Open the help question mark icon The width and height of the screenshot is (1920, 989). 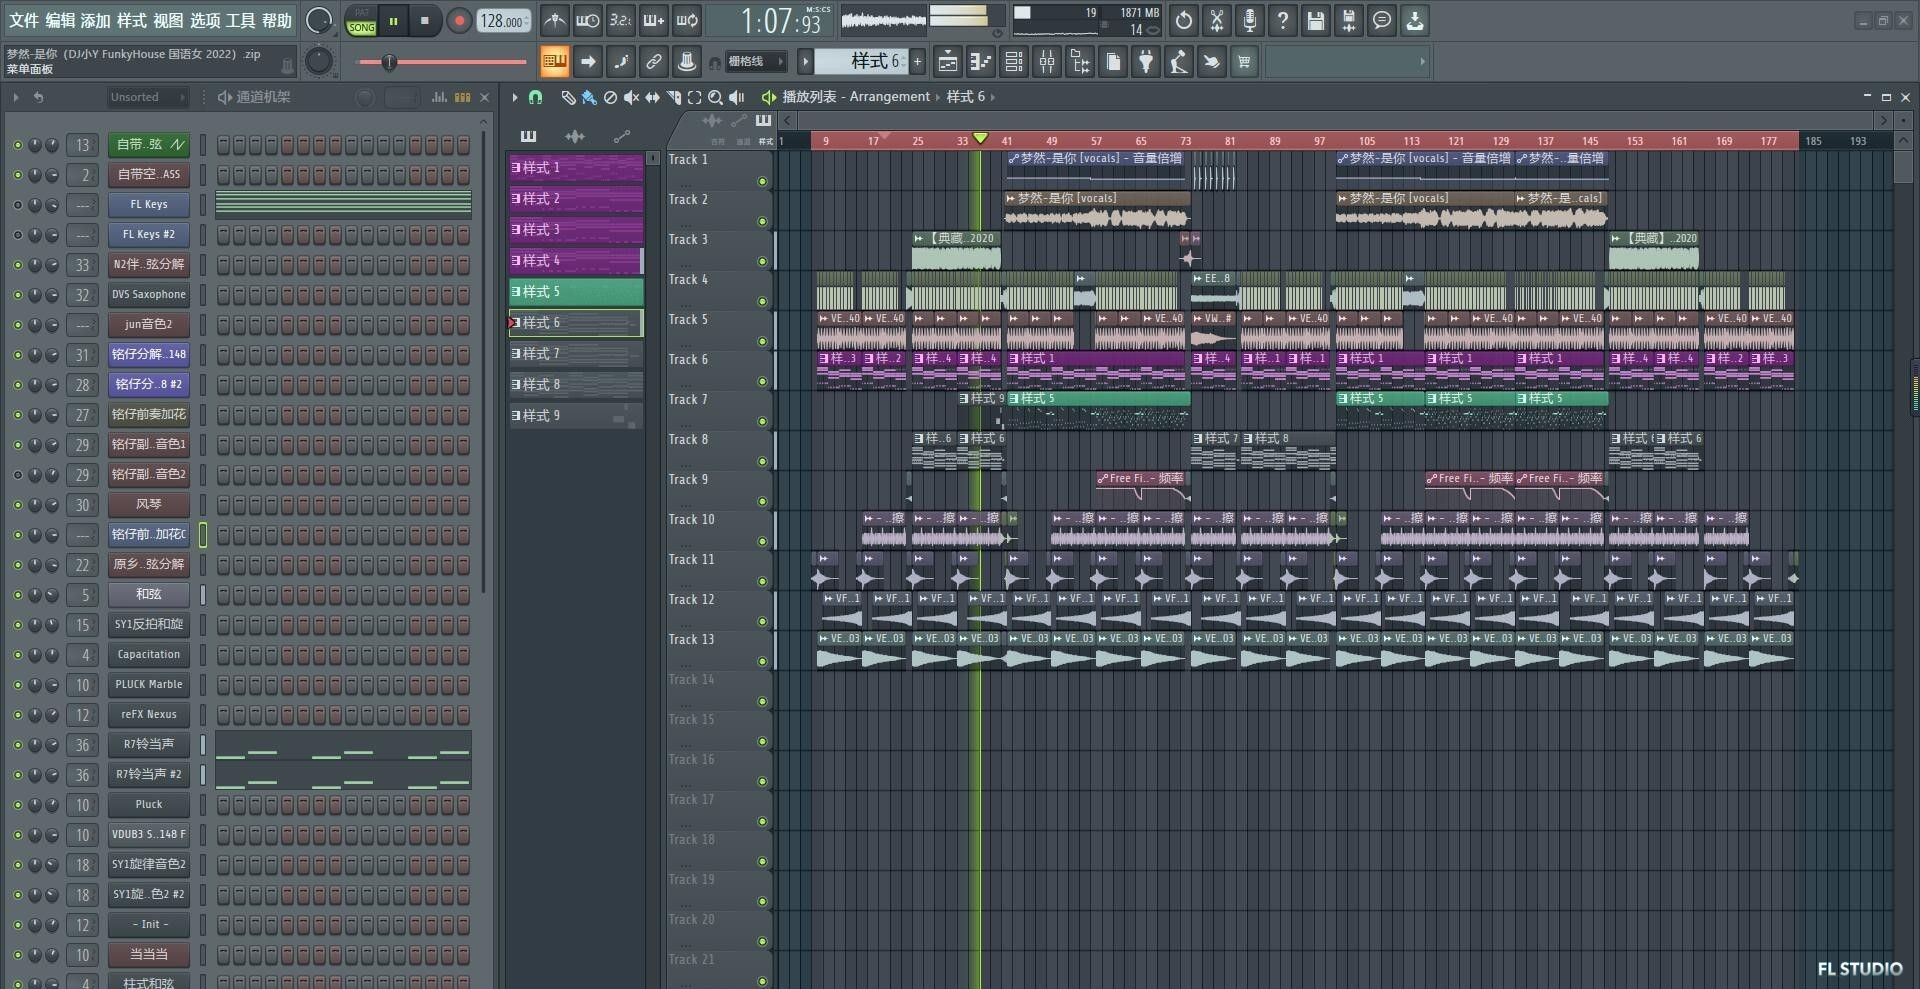click(1283, 20)
